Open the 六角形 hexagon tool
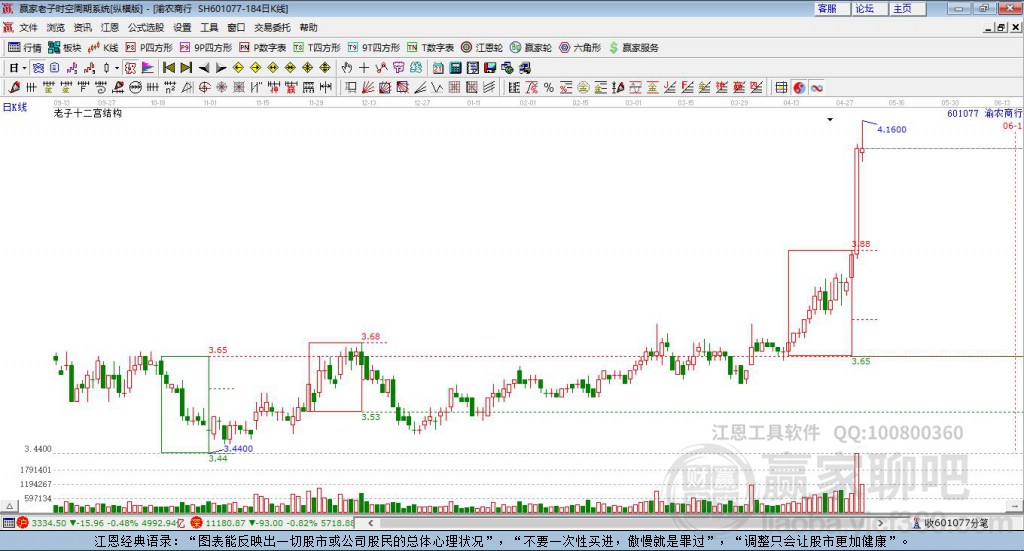Screen dimensions: 1024x551 [580, 48]
